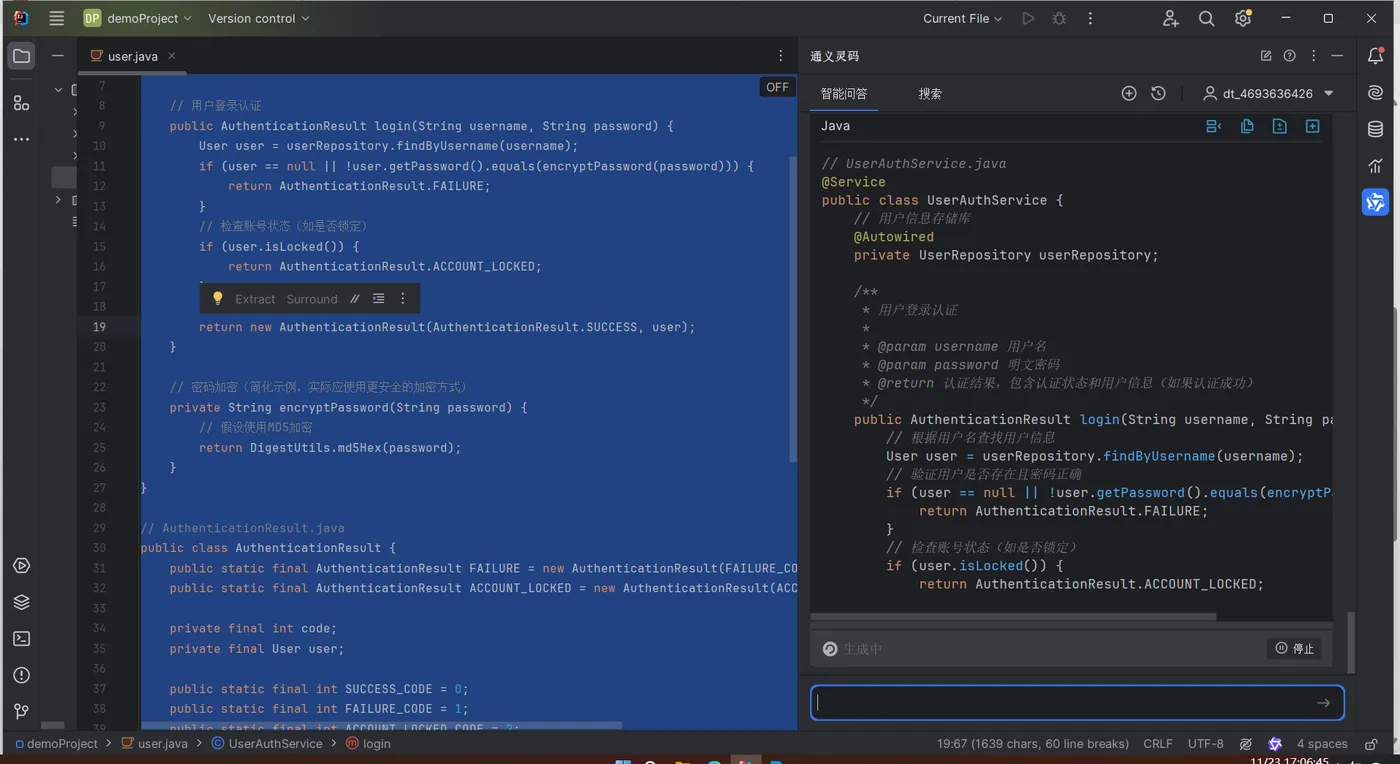Toggle the Tongyi Lingma side panel
1400x764 pixels.
[x=1376, y=202]
